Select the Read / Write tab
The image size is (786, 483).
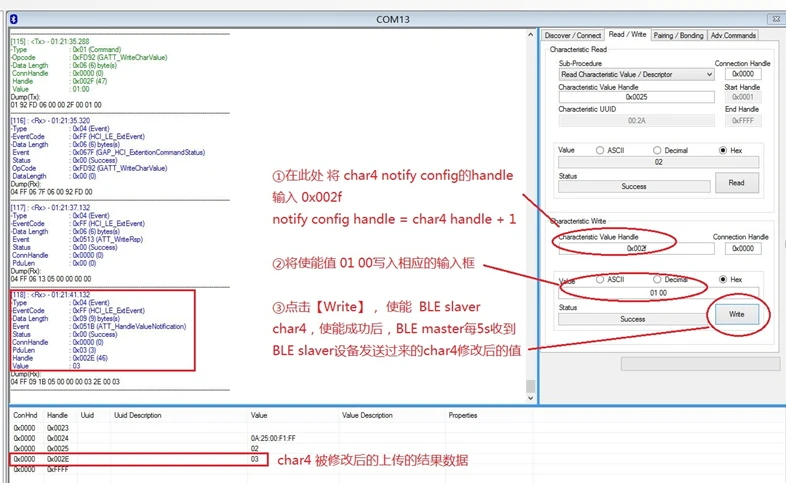(x=627, y=34)
